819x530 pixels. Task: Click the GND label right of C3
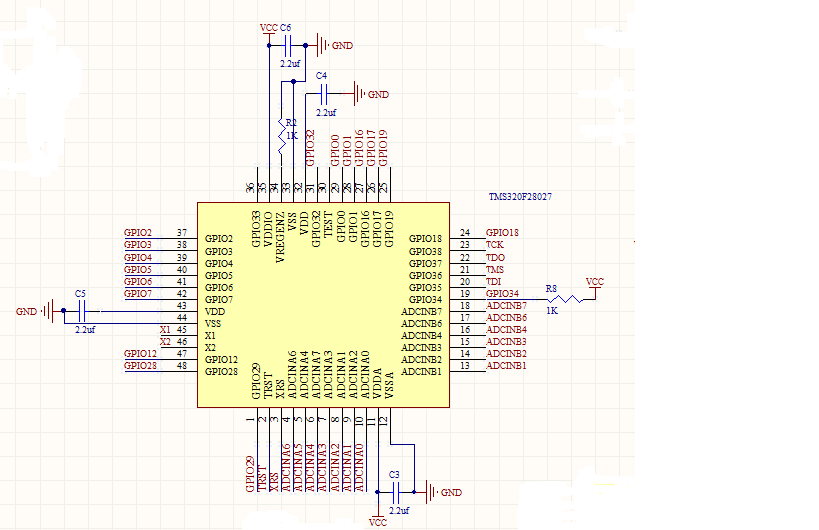[x=451, y=492]
